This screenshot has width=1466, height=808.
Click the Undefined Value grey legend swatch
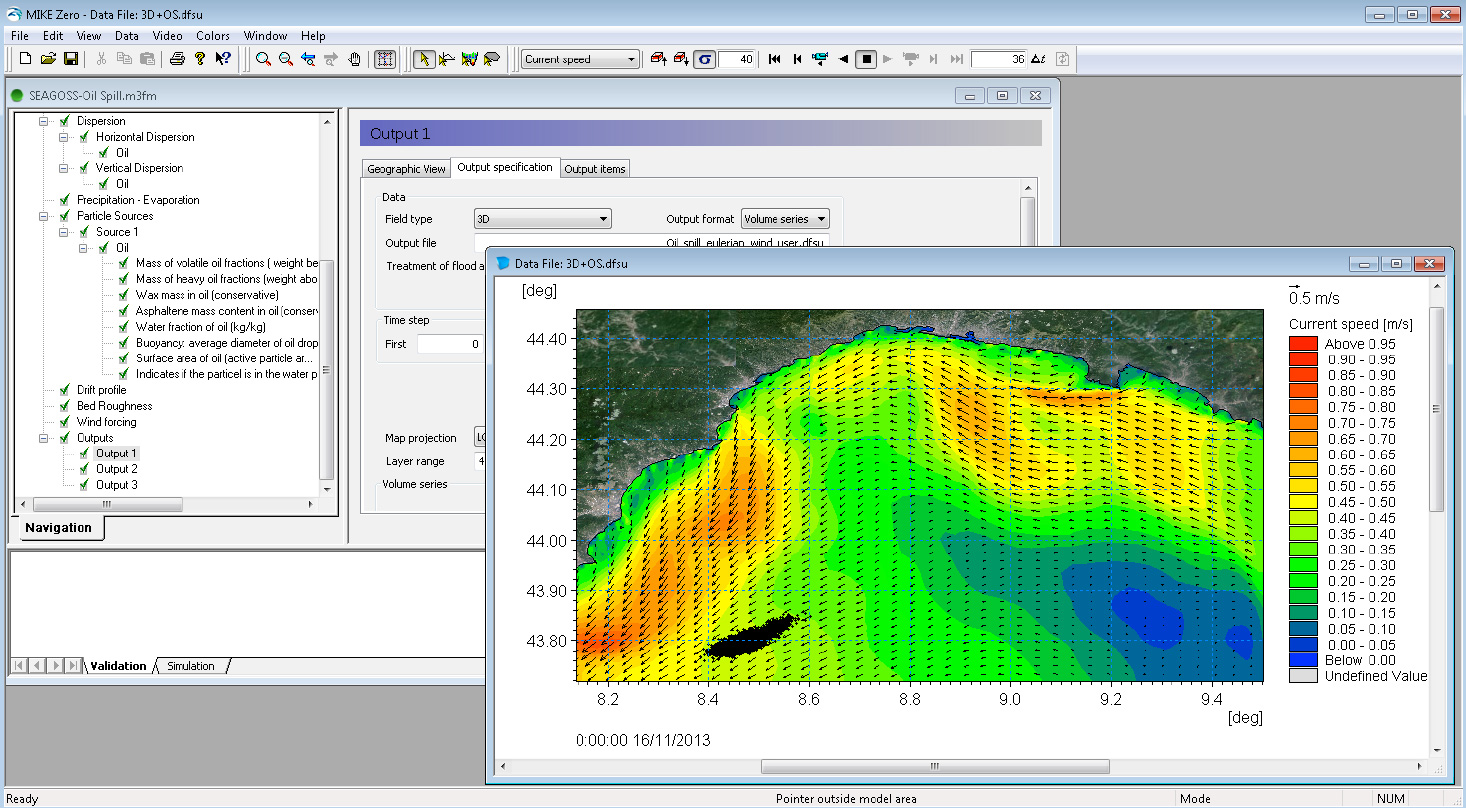[1303, 676]
